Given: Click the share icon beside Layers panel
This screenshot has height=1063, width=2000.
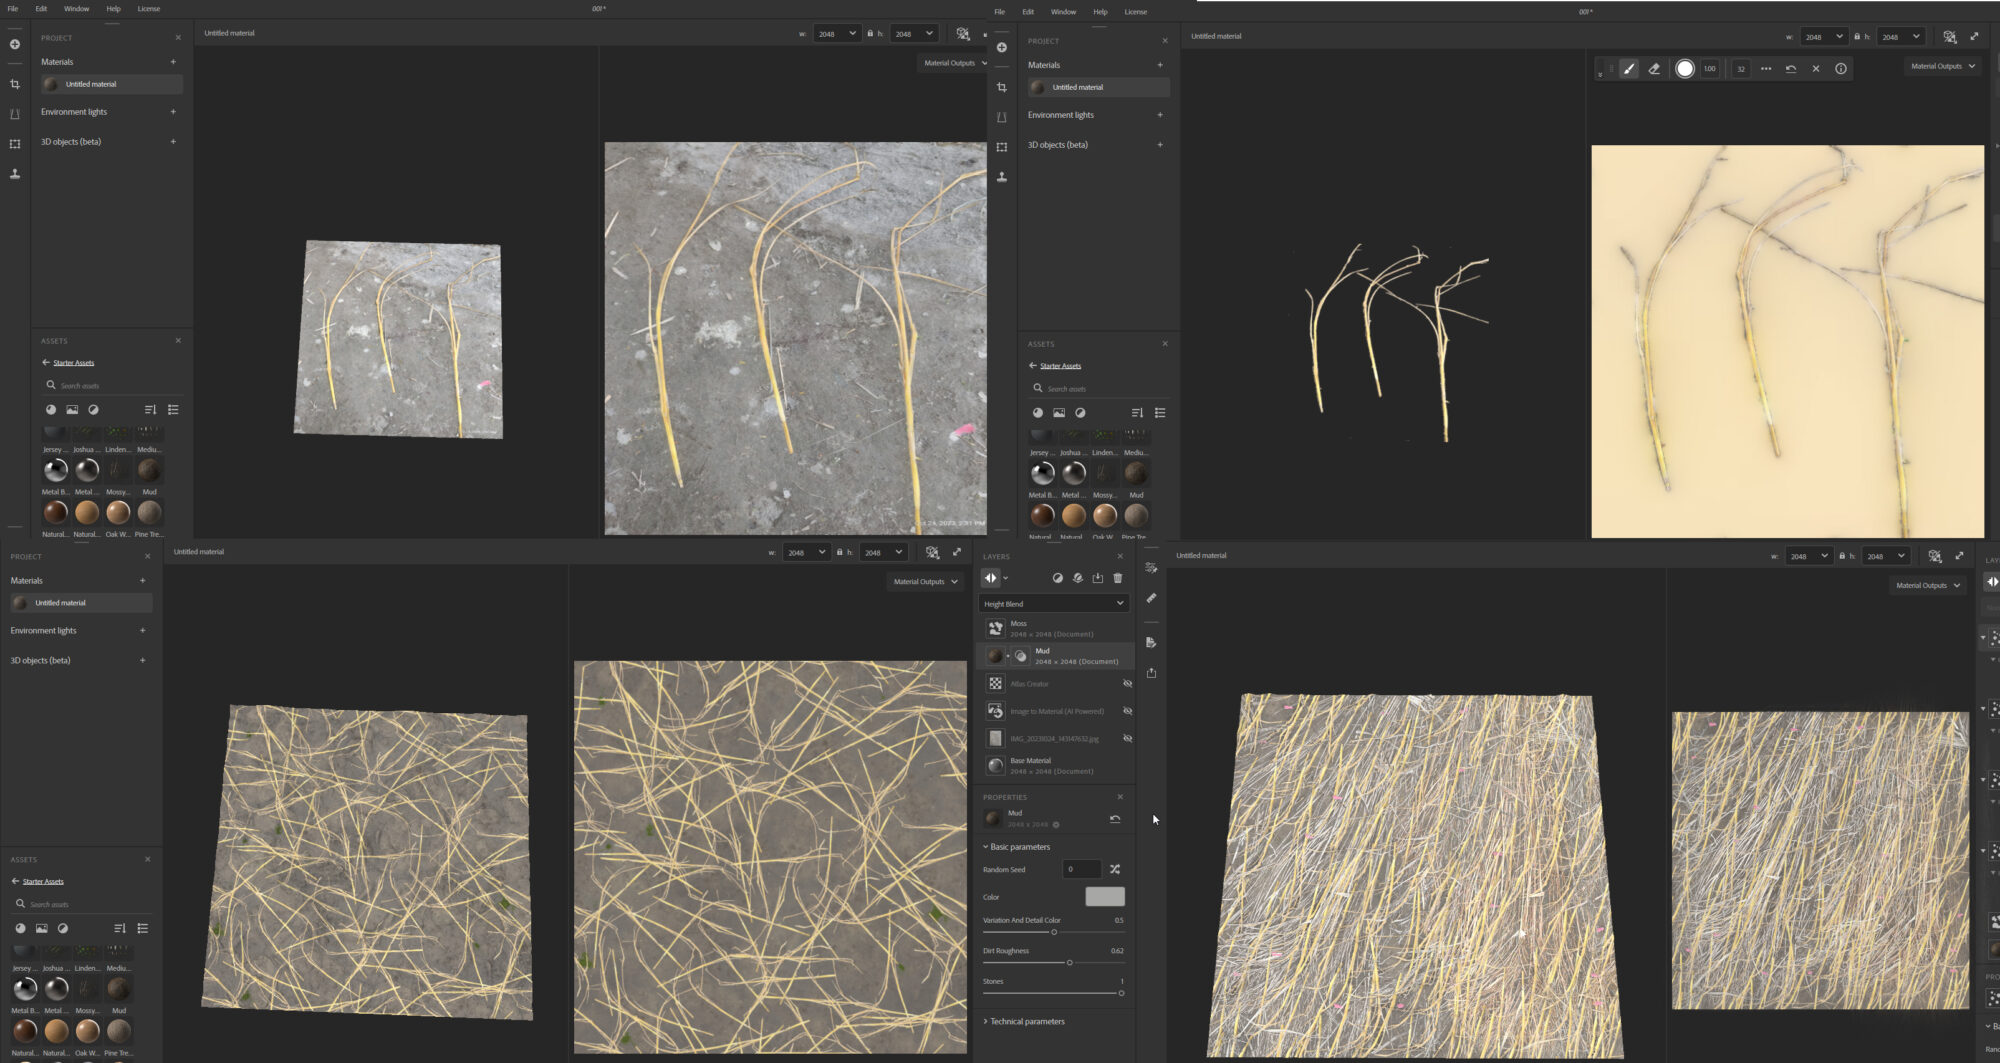Looking at the screenshot, I should tap(1151, 673).
